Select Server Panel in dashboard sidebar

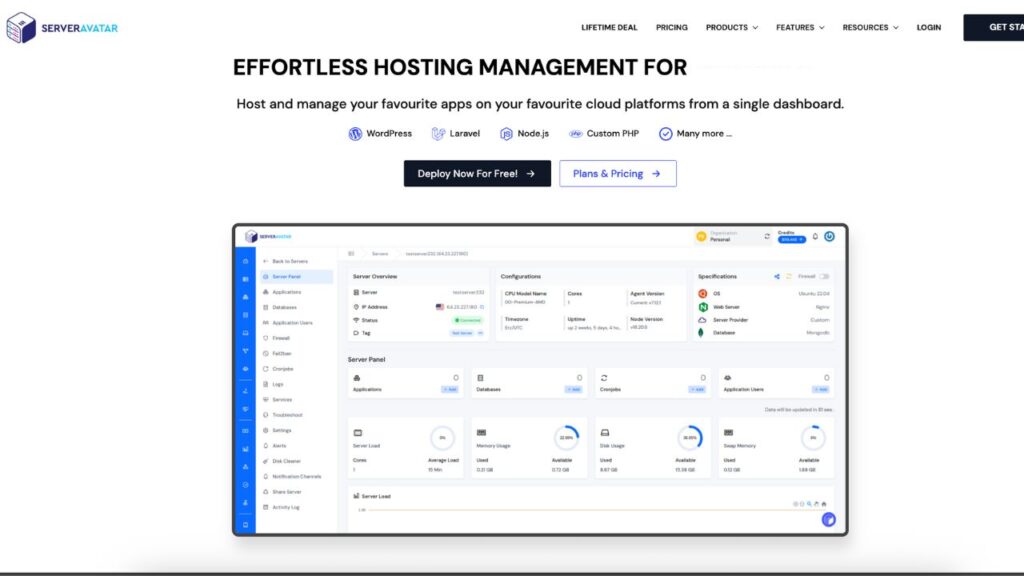286,276
